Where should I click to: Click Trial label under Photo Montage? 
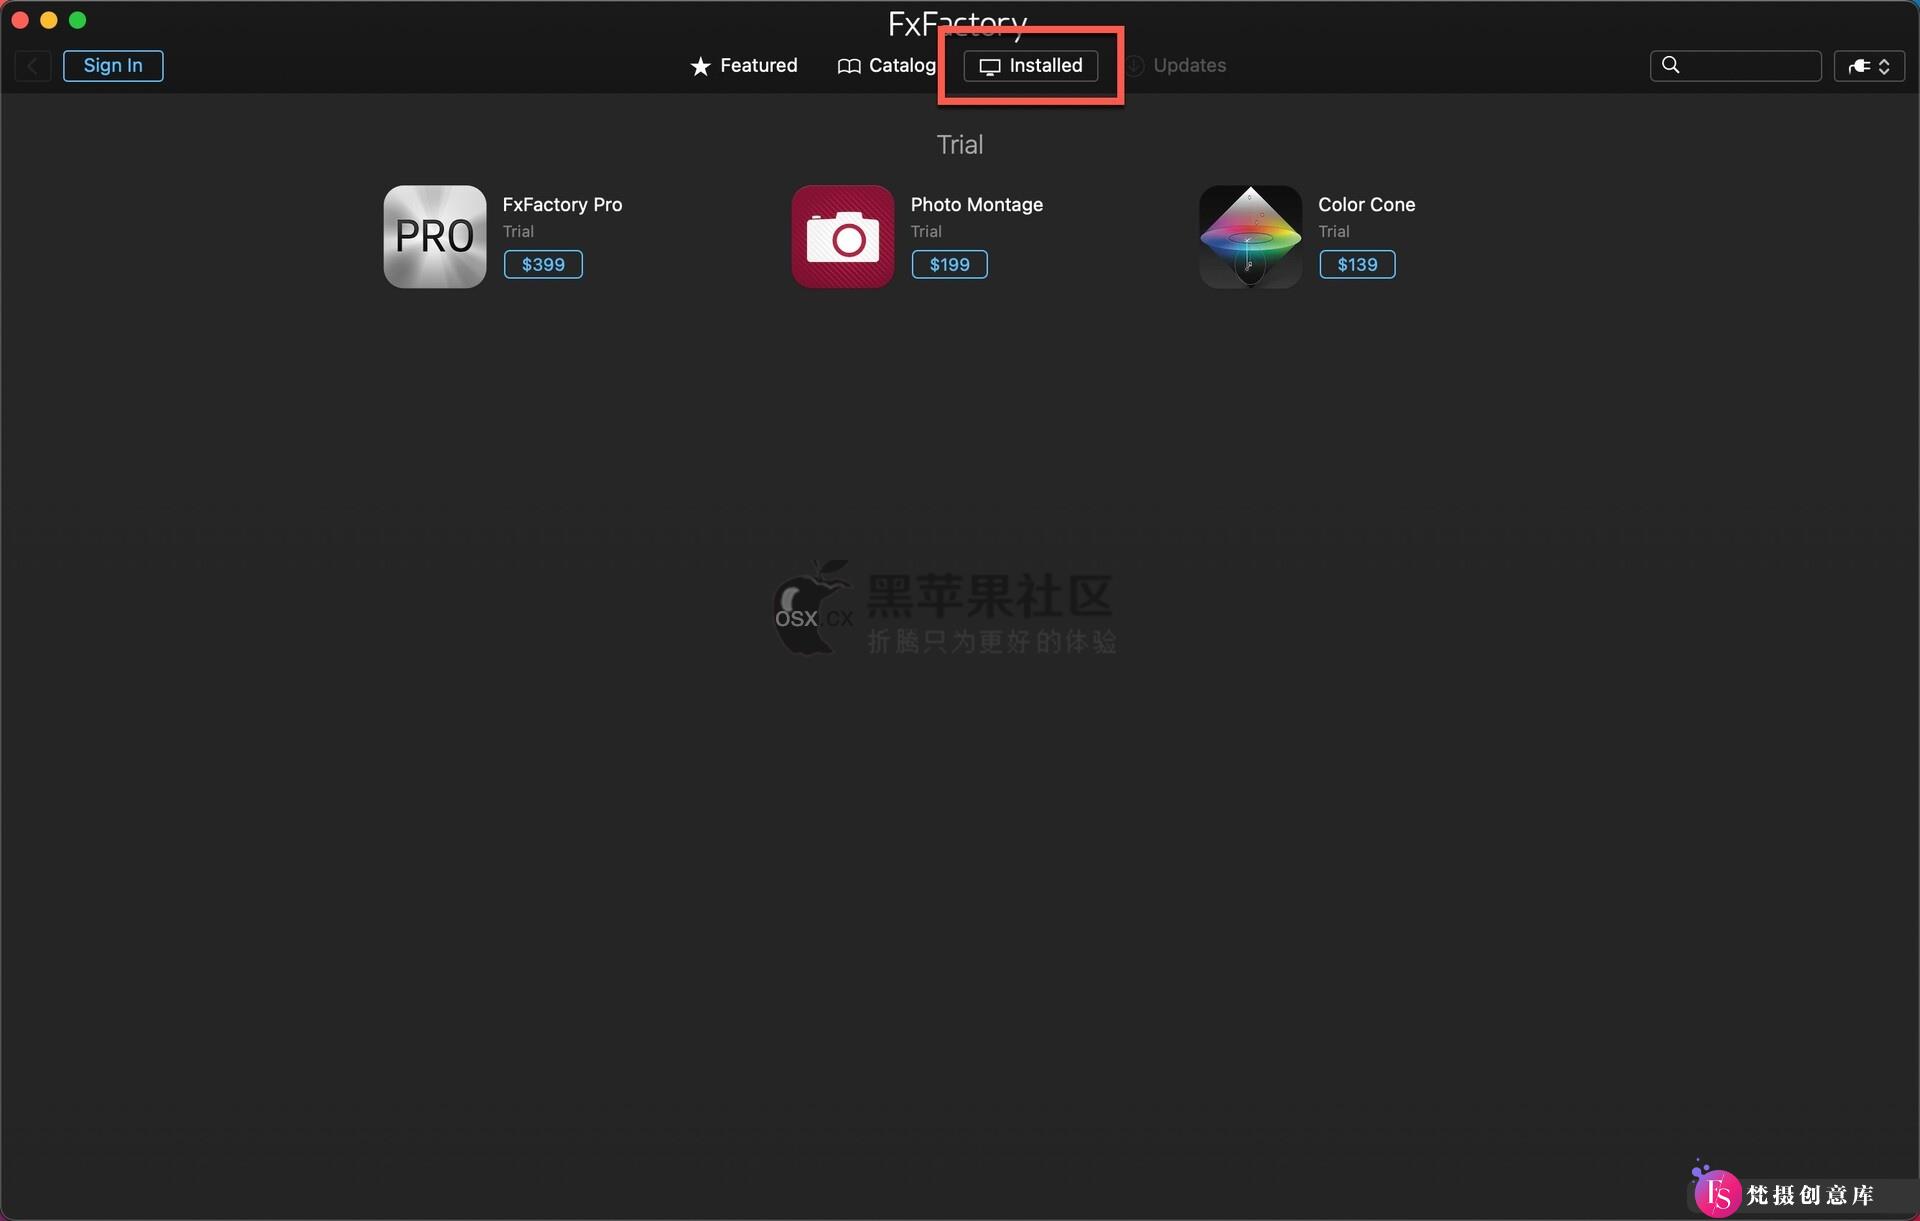click(x=926, y=232)
